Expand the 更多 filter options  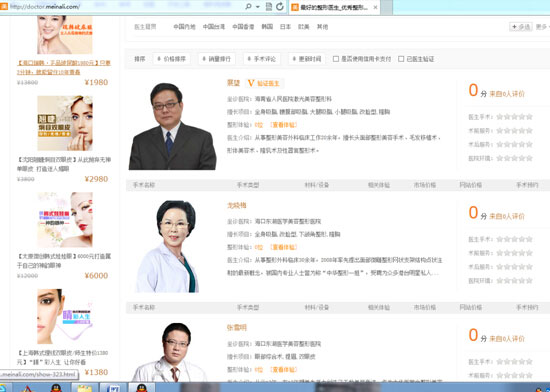coord(542,27)
